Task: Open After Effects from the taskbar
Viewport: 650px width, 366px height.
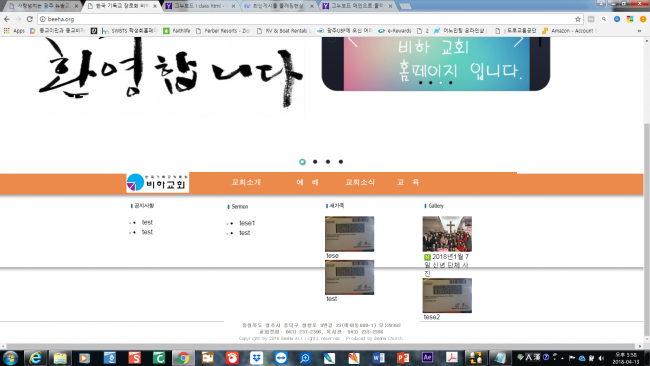Action: (427, 358)
